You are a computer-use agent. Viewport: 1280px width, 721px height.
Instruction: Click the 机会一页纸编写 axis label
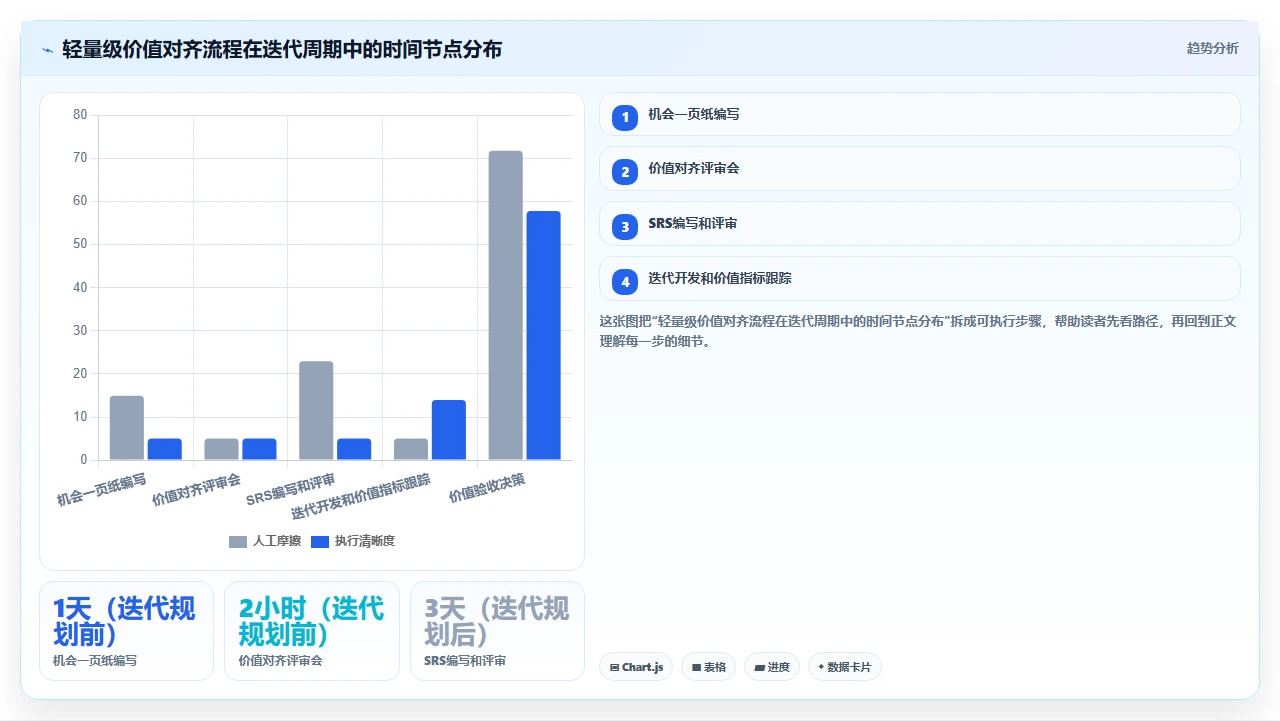pyautogui.click(x=102, y=489)
